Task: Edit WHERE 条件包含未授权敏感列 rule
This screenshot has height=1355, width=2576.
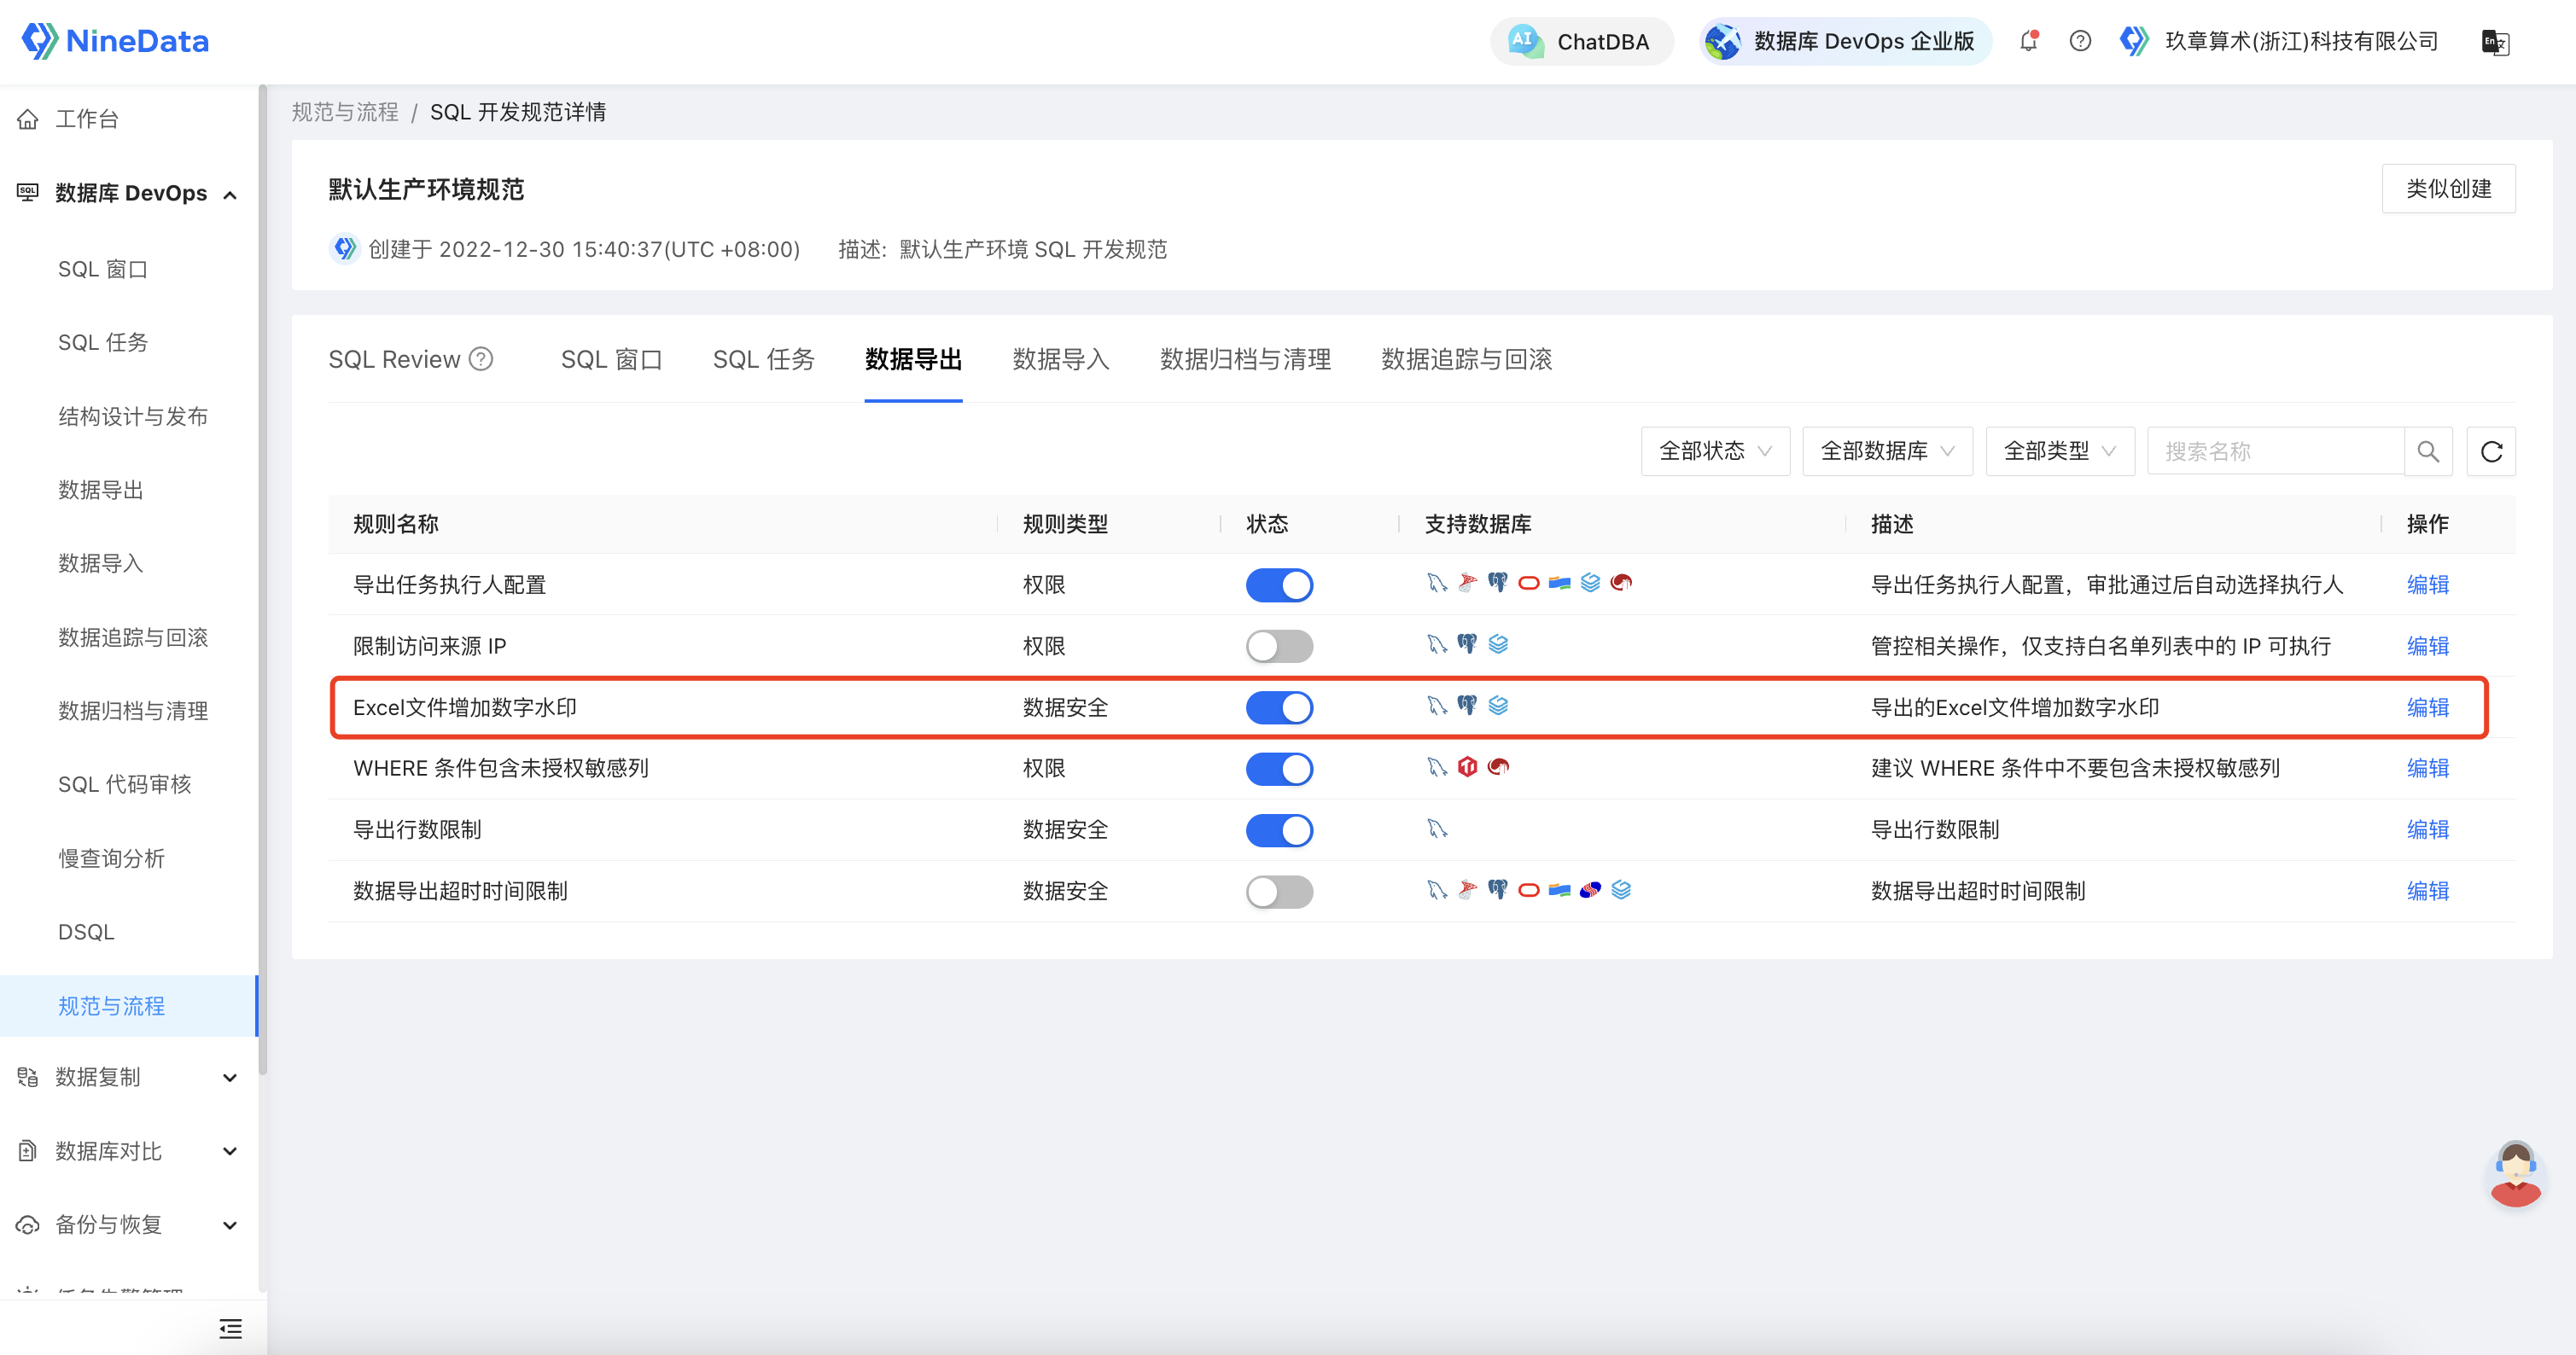Action: pyautogui.click(x=2427, y=768)
